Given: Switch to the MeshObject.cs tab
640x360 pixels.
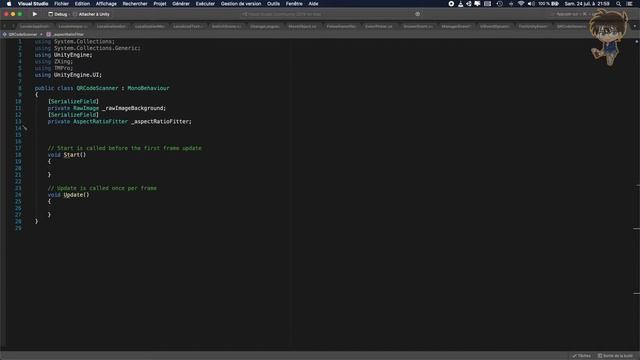Looking at the screenshot, I should (x=302, y=26).
